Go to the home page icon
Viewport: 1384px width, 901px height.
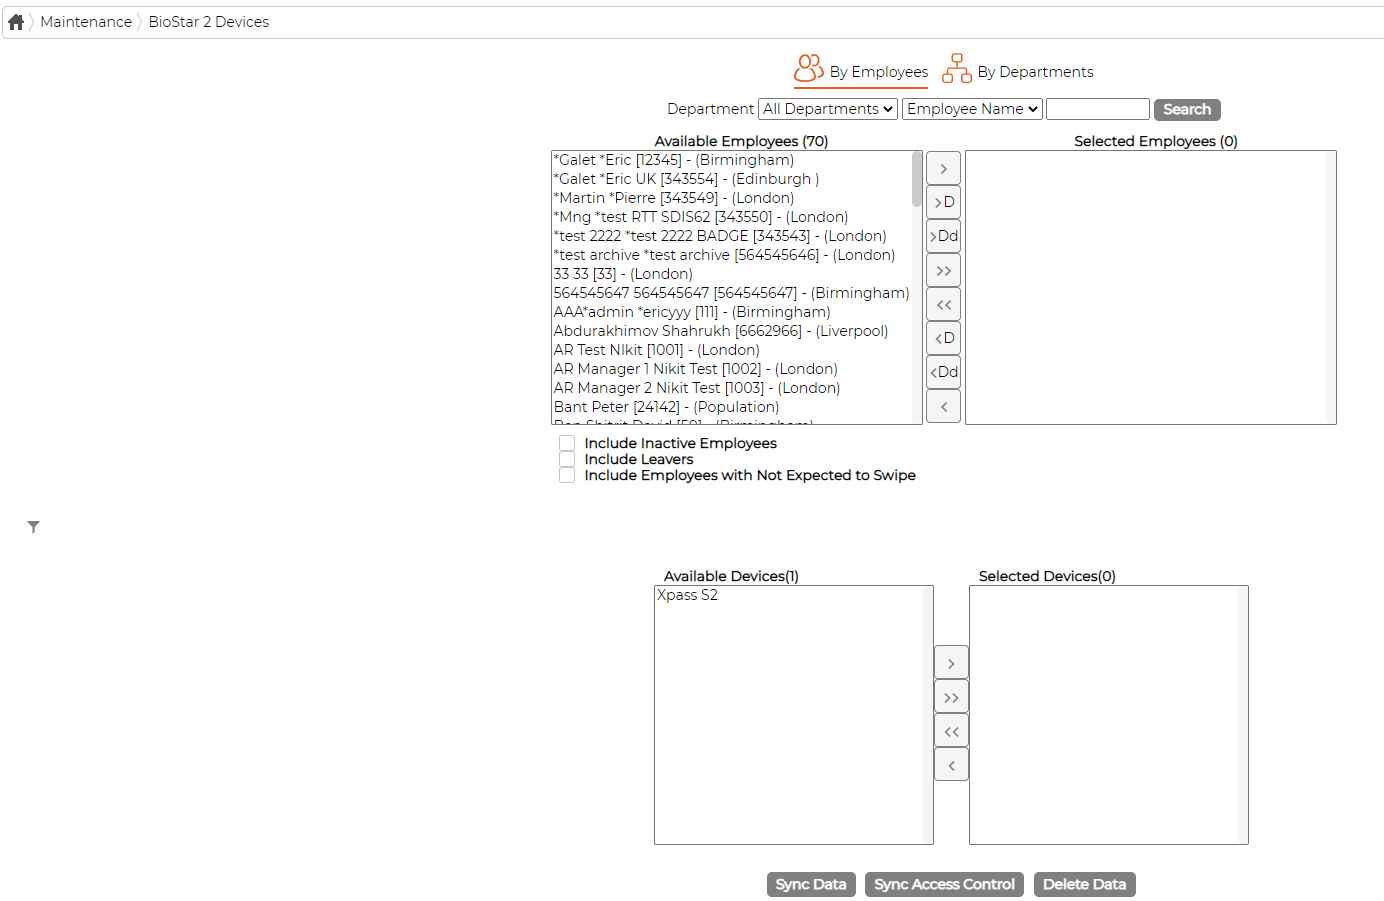tap(16, 22)
